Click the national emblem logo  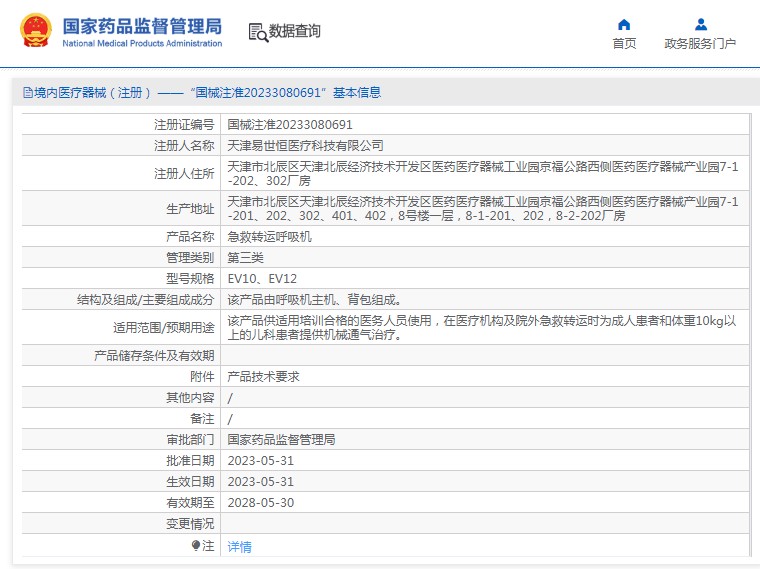coord(34,32)
